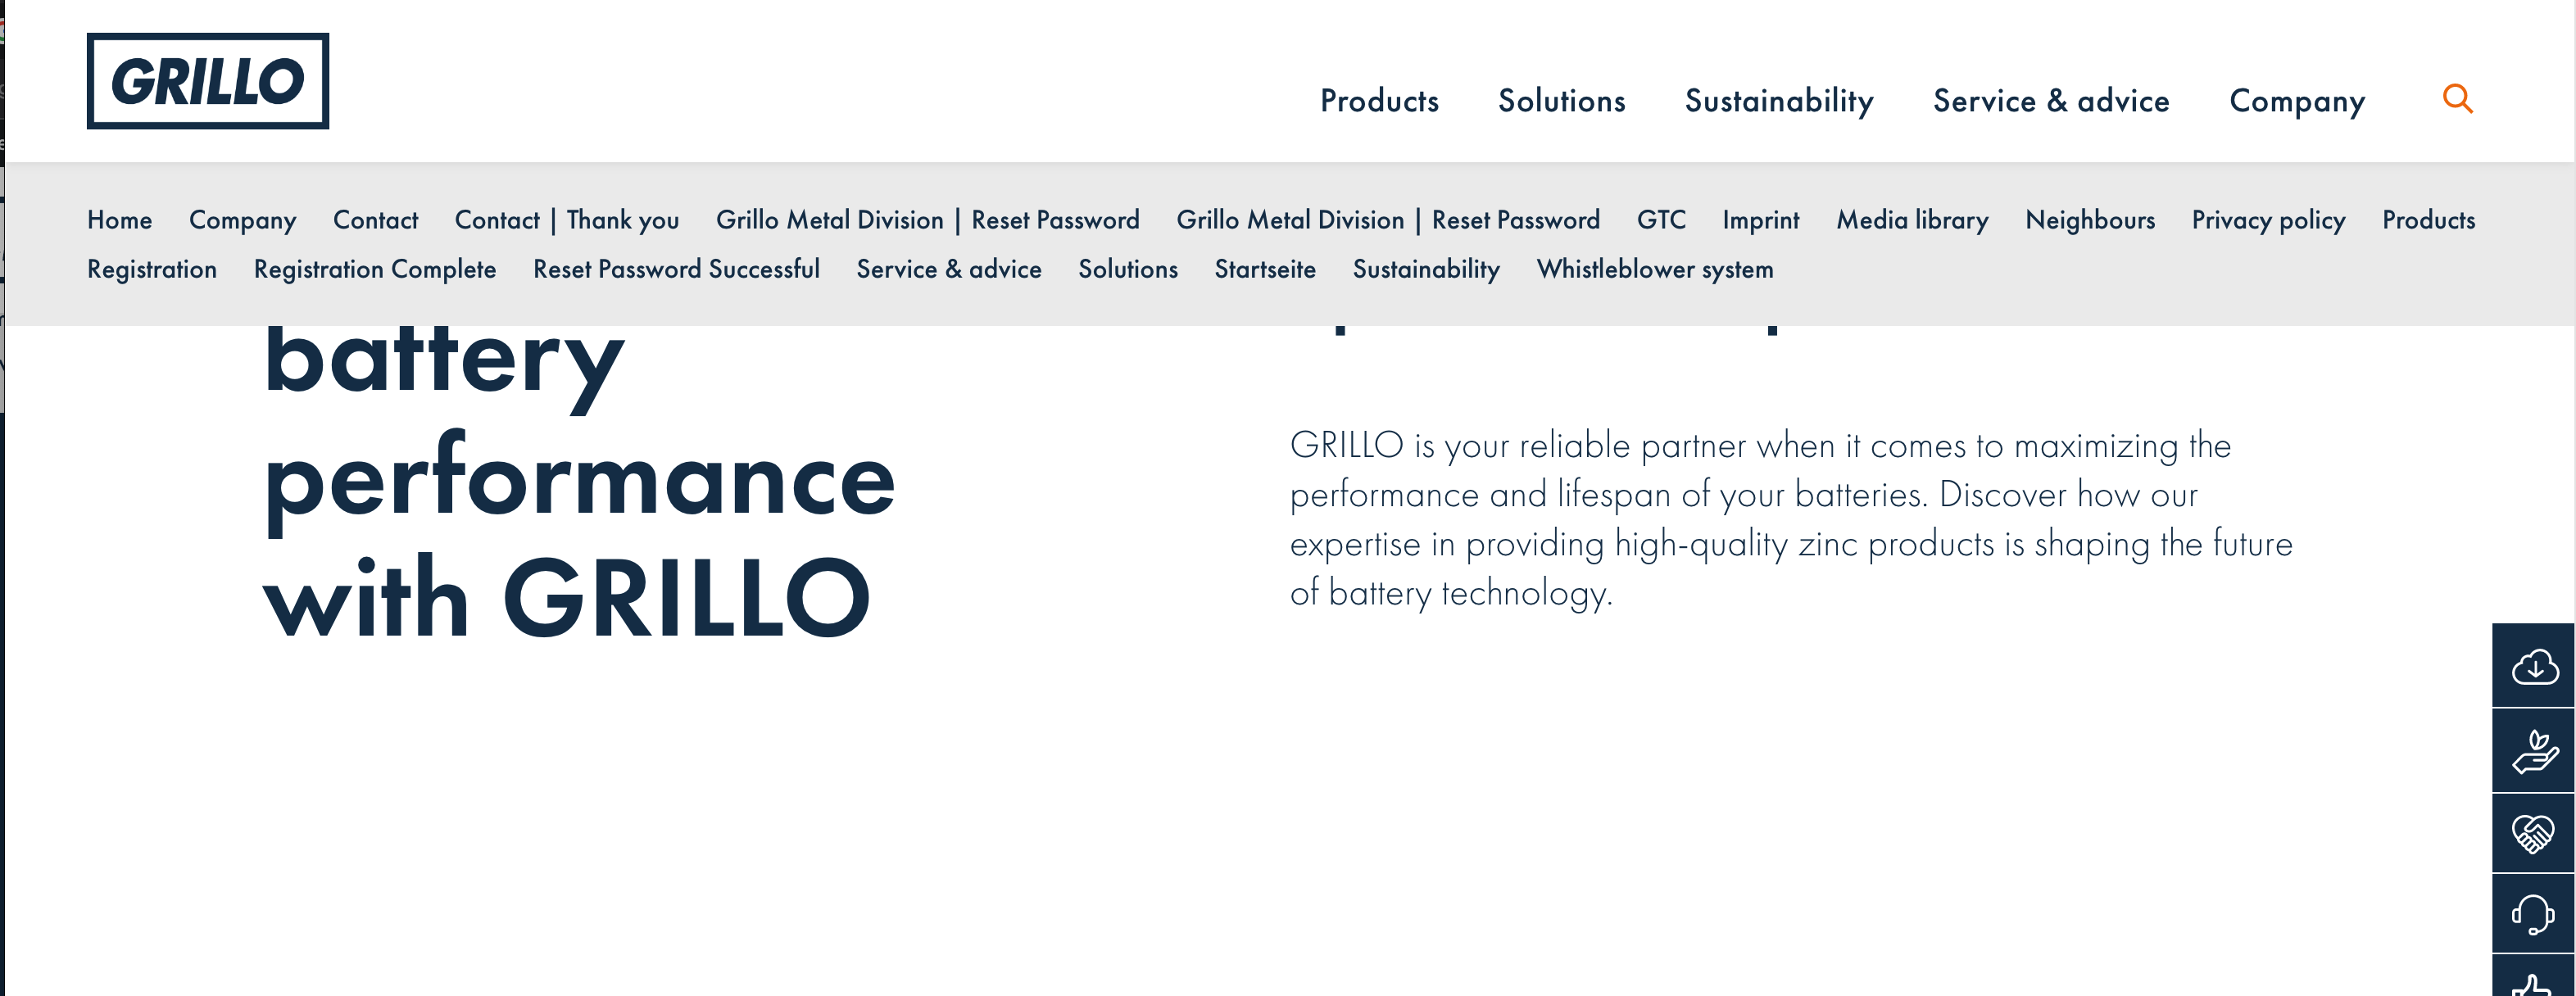
Task: Open the Company link in the gray bar
Action: click(x=243, y=220)
